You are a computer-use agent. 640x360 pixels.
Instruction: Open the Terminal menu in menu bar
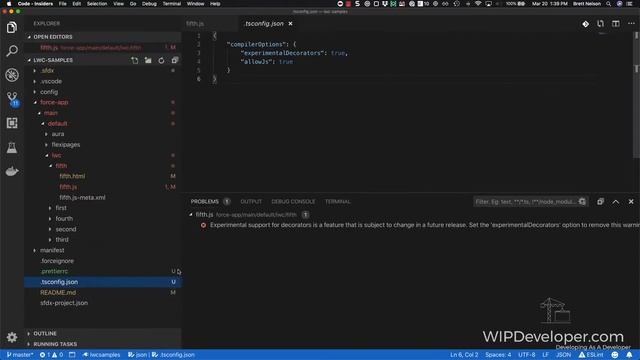pos(172,4)
